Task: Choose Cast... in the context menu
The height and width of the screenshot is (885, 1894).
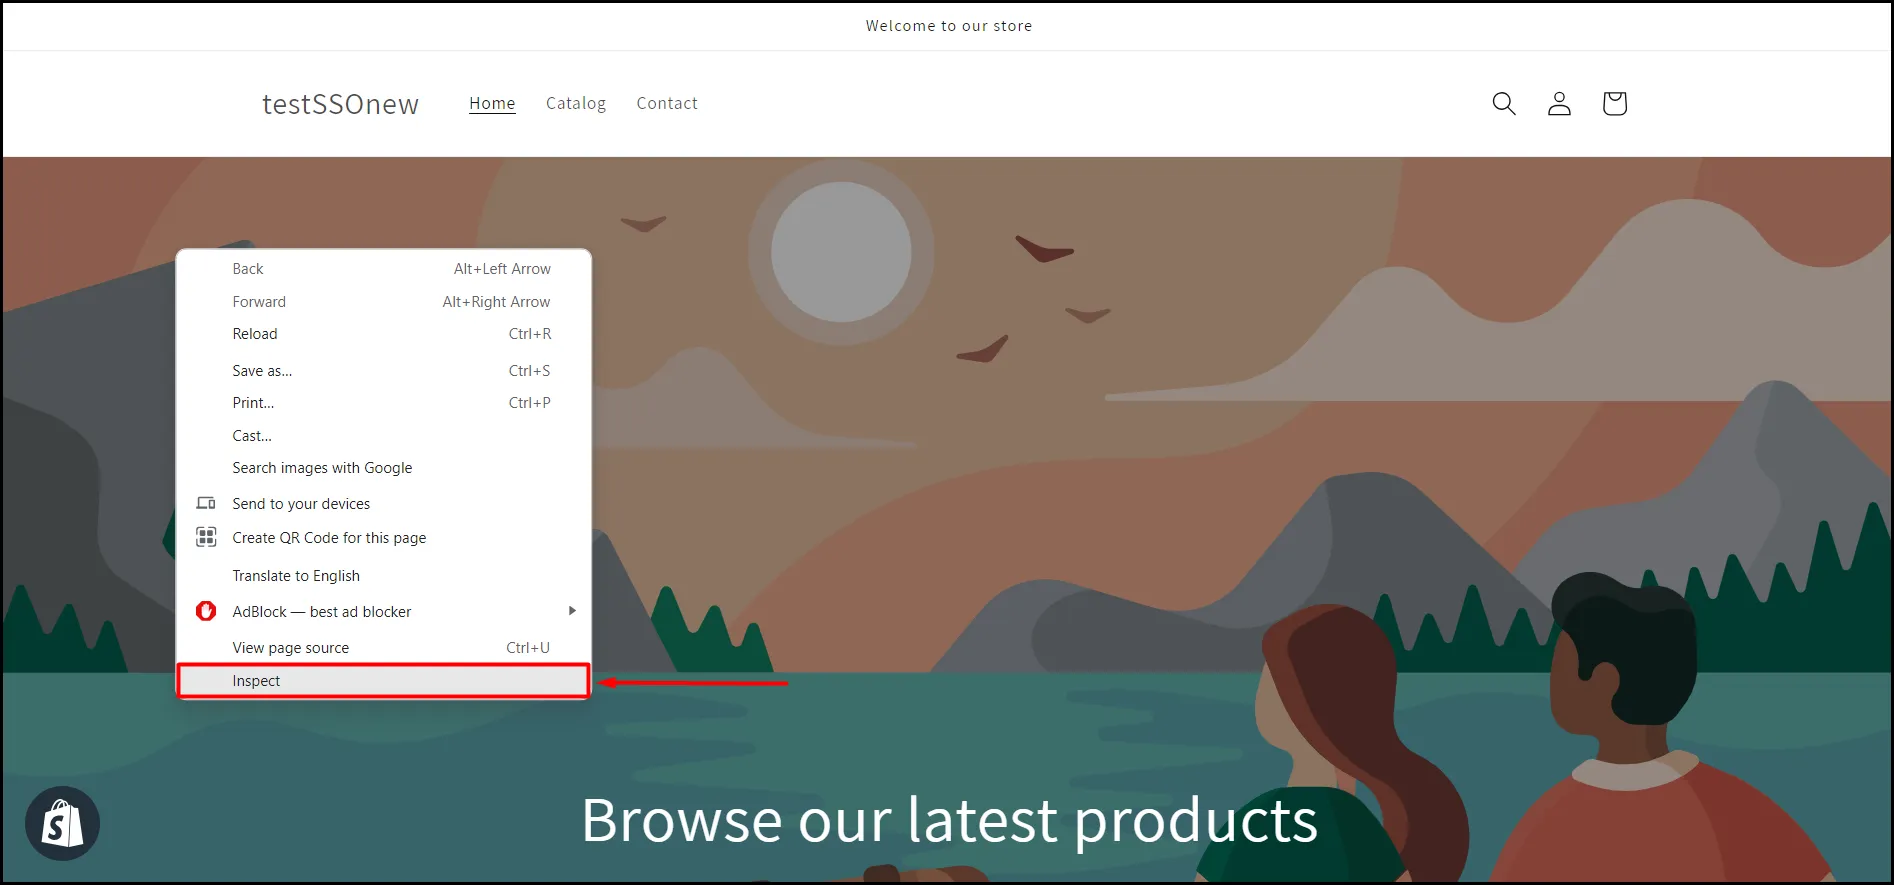Action: pos(384,436)
